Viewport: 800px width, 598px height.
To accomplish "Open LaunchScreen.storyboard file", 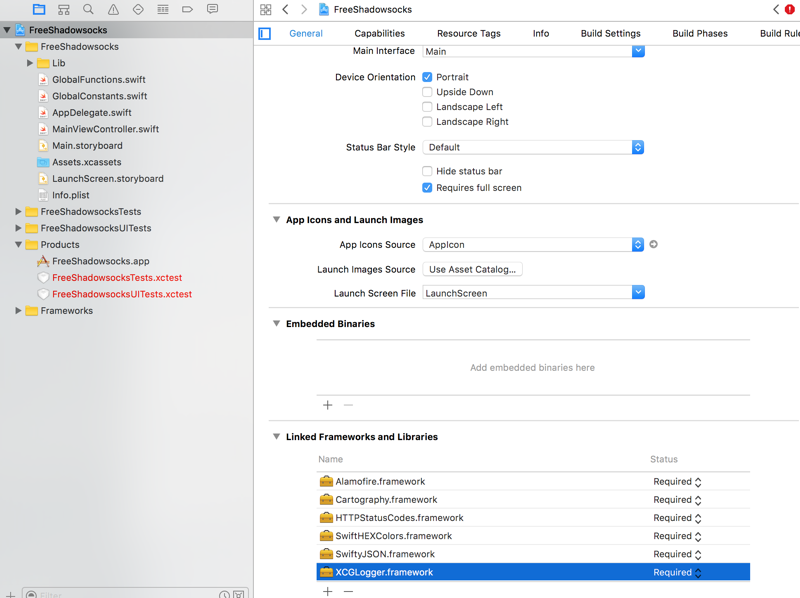I will 108,179.
